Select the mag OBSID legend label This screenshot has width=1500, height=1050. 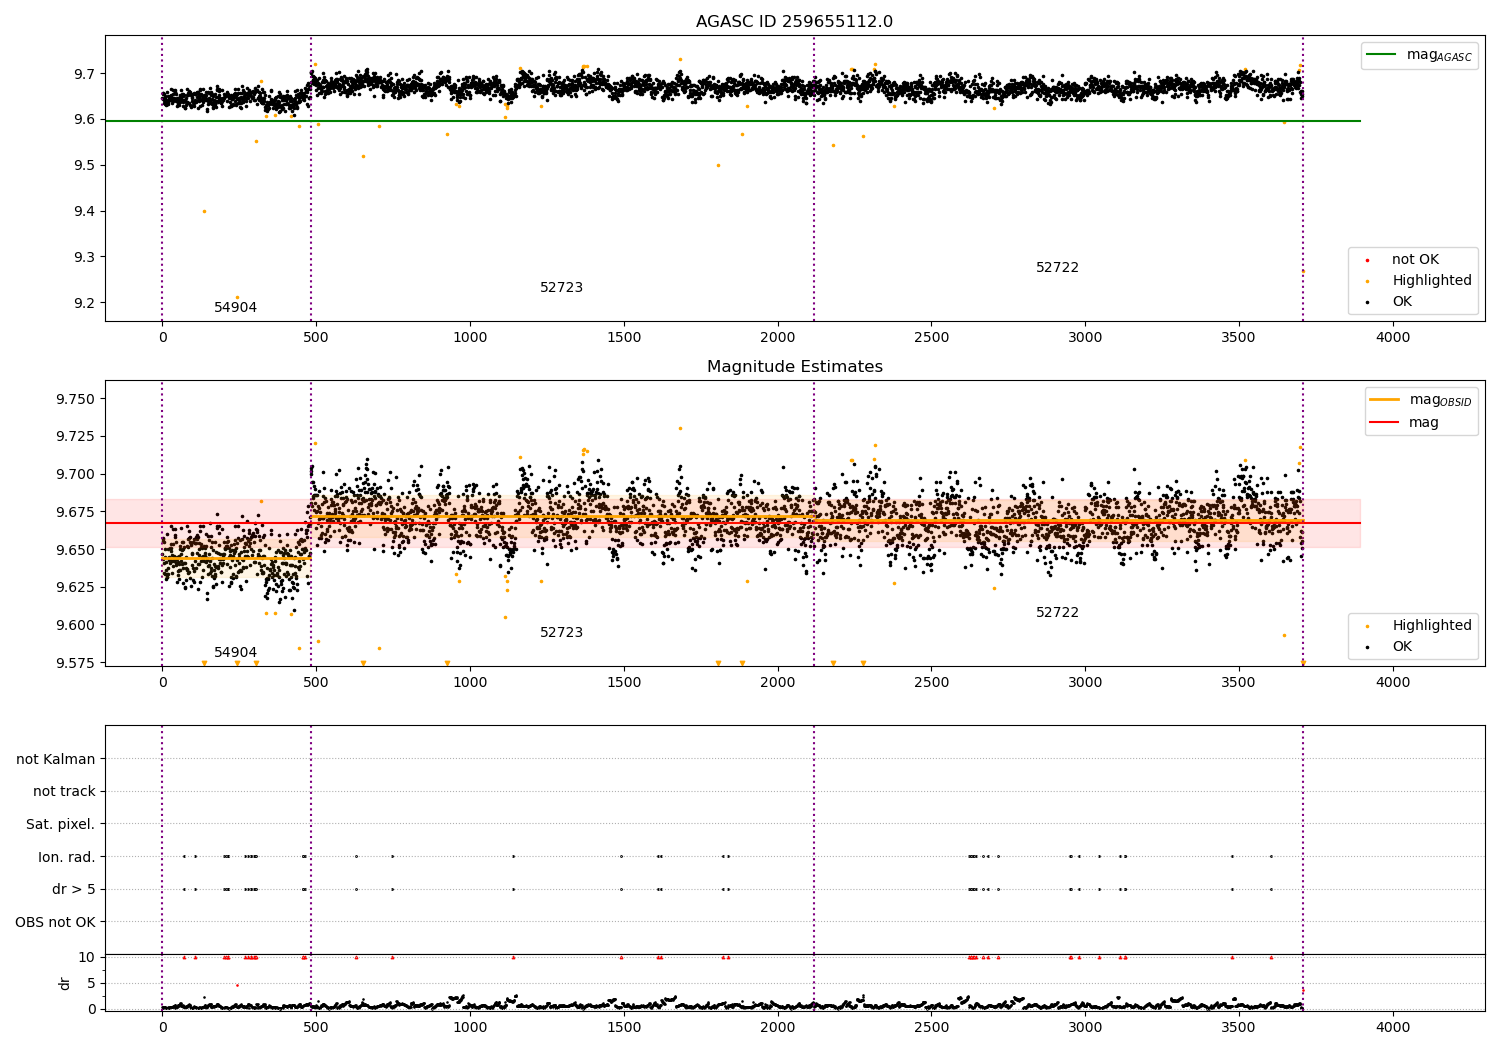click(x=1440, y=400)
